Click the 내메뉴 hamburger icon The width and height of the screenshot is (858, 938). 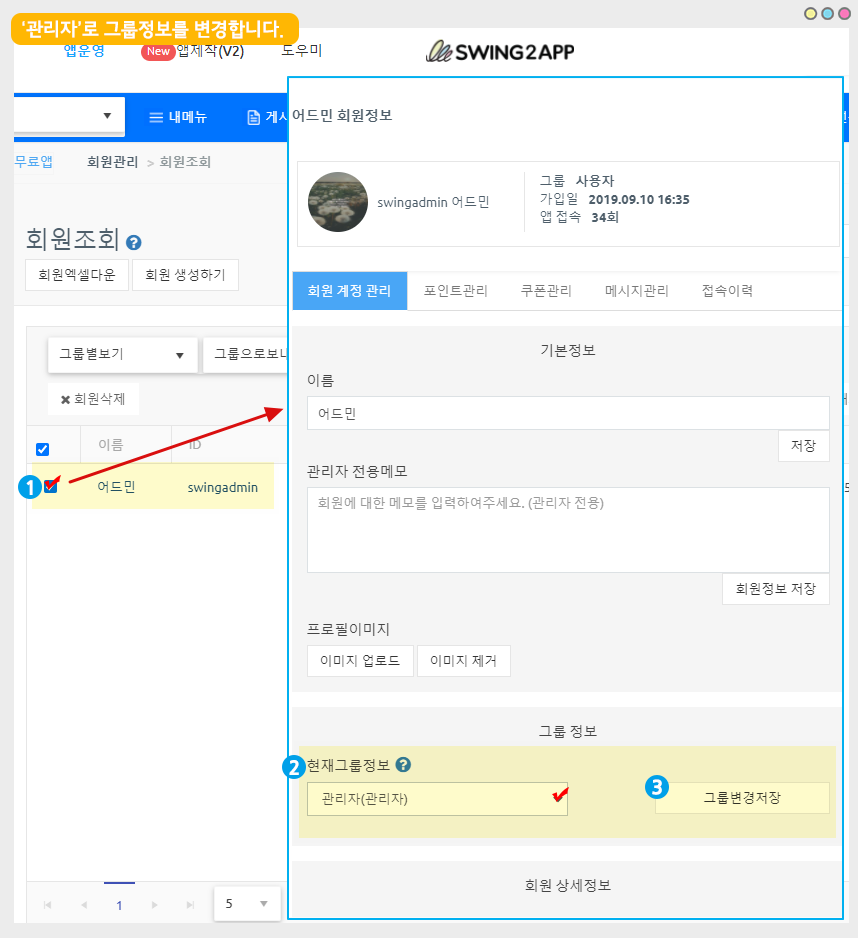[156, 117]
